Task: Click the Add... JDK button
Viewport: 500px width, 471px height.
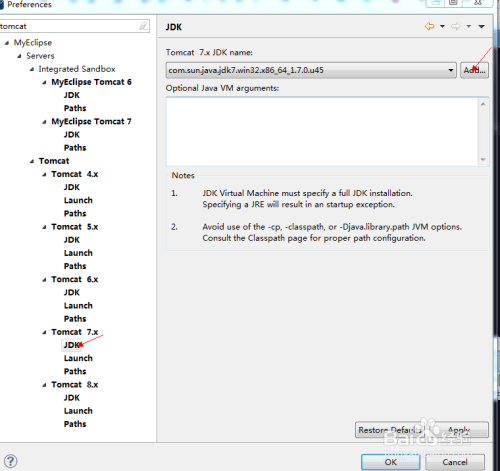Action: [474, 70]
